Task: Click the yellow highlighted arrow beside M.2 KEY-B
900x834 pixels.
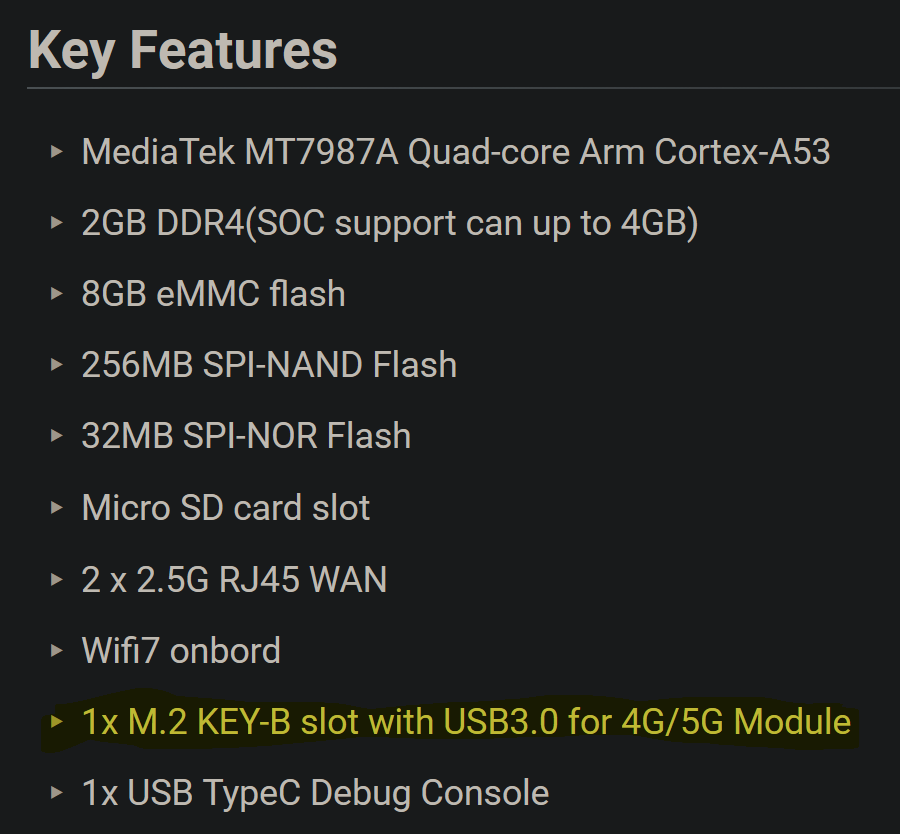Action: click(x=57, y=722)
